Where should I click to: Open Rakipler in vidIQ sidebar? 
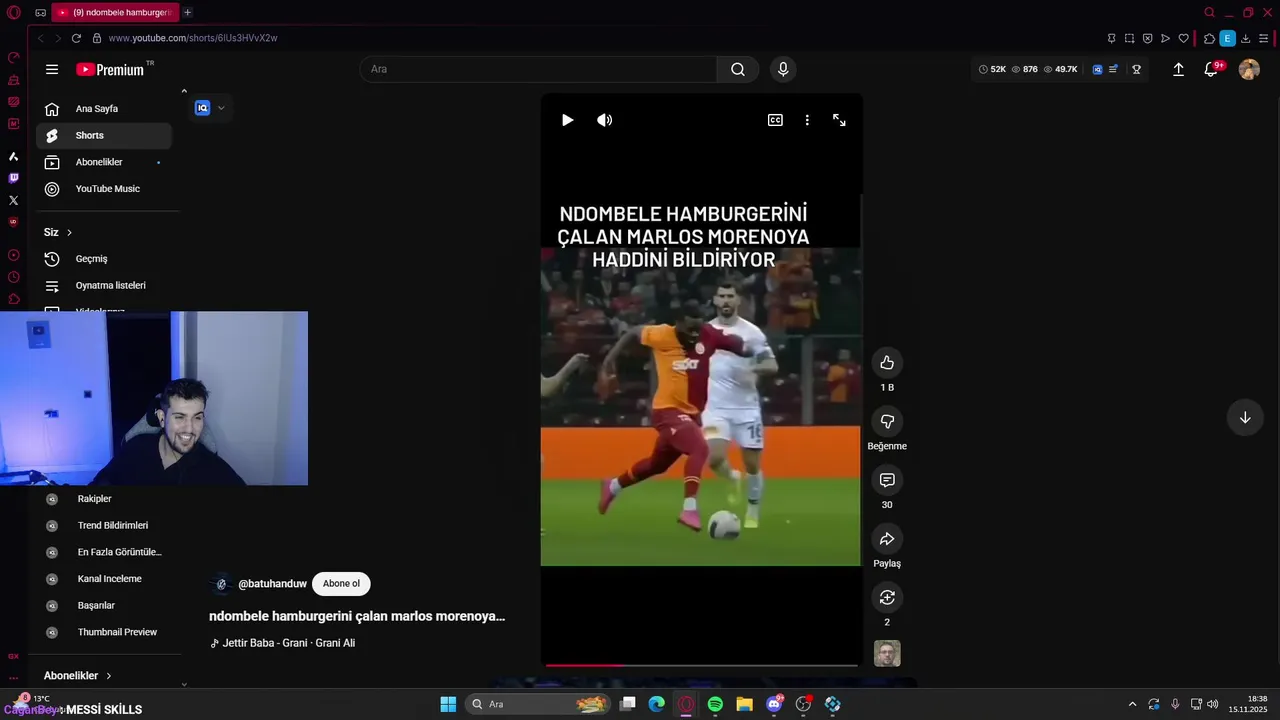[104, 499]
